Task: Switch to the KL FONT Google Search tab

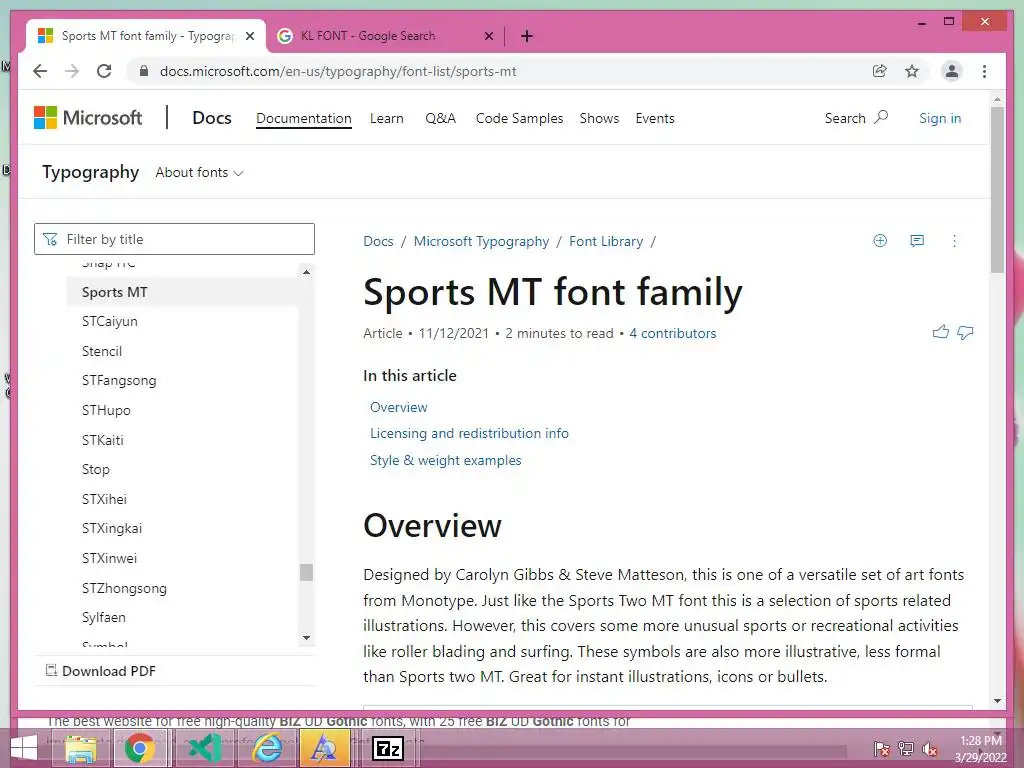Action: point(368,36)
